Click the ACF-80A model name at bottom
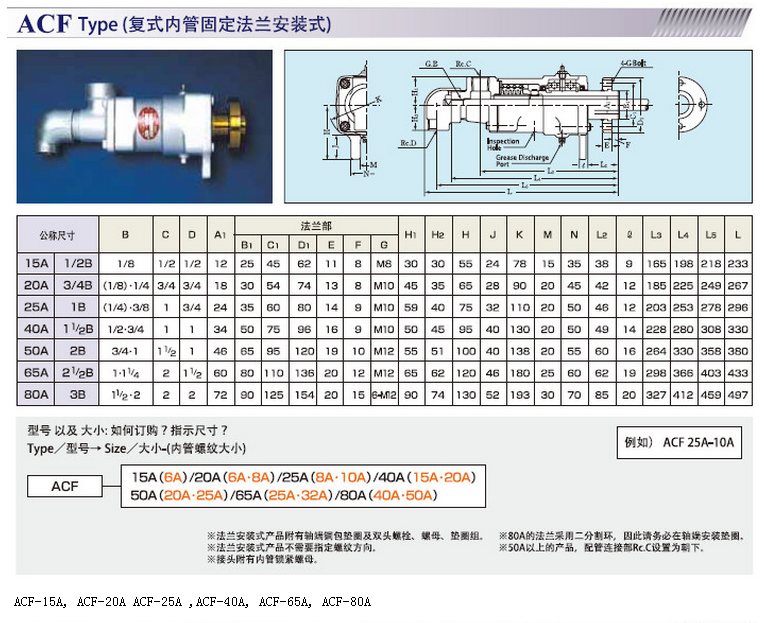The image size is (764, 623). pos(346,602)
